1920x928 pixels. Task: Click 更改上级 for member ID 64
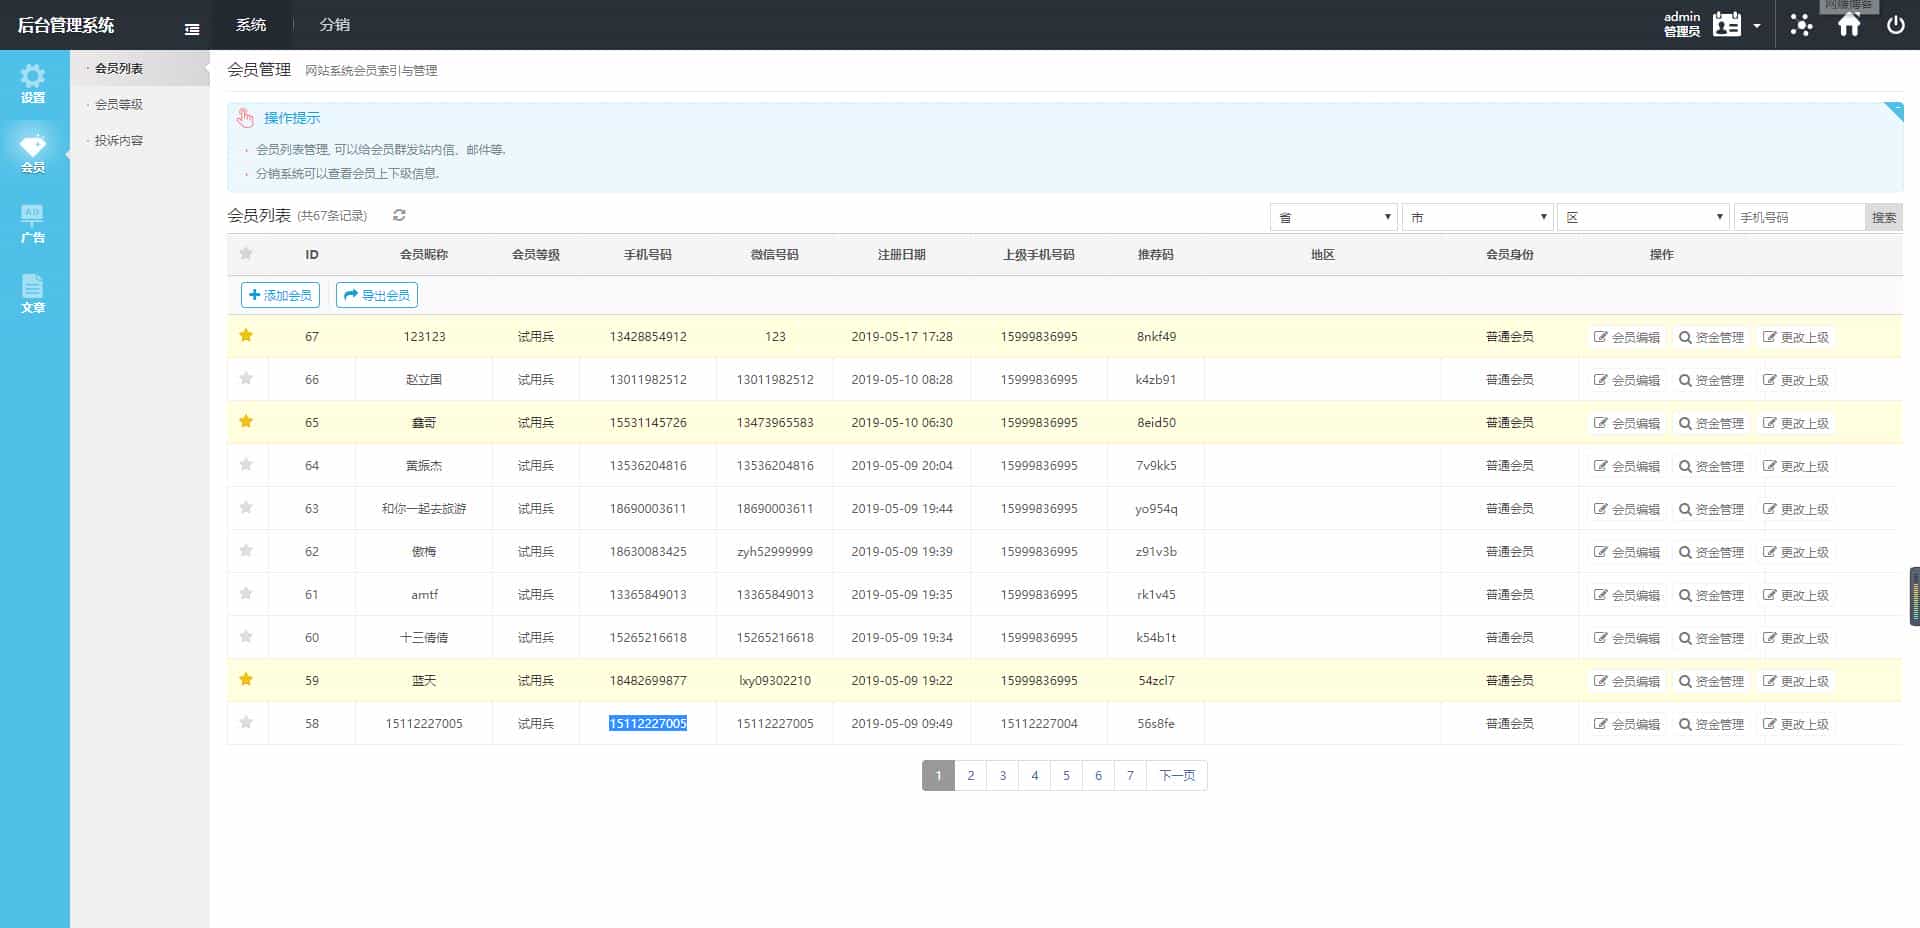click(1796, 466)
